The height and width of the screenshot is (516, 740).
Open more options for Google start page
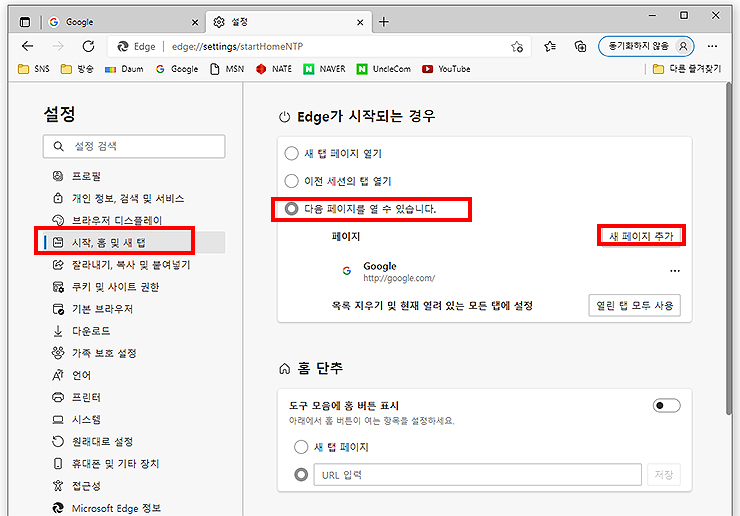(675, 271)
